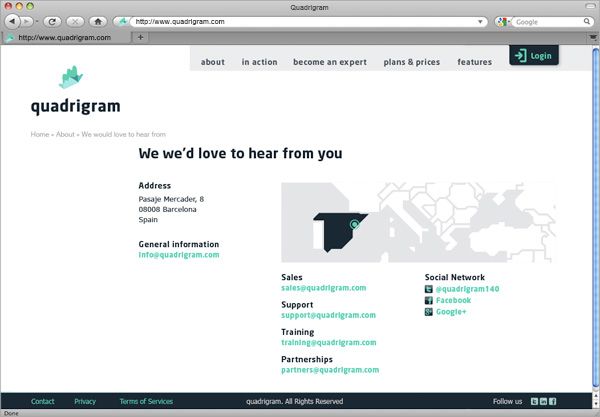Click the Twitter icon next to @quadrigram140
This screenshot has width=600, height=417.
pyautogui.click(x=429, y=289)
